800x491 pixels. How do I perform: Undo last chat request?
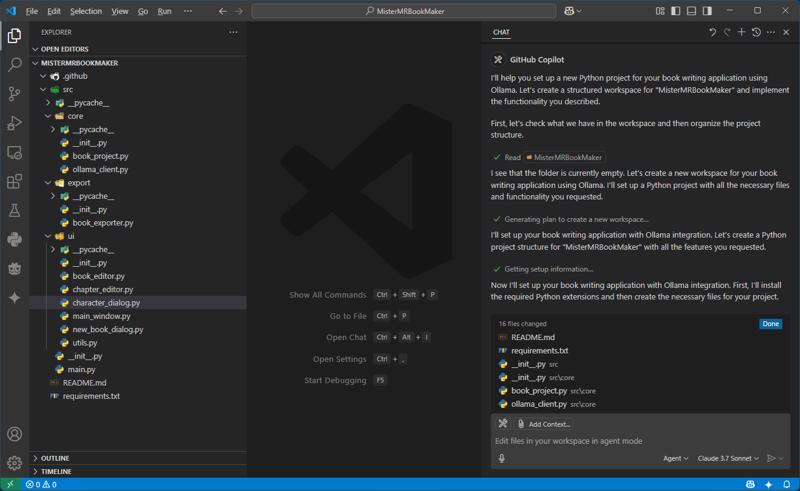click(712, 32)
